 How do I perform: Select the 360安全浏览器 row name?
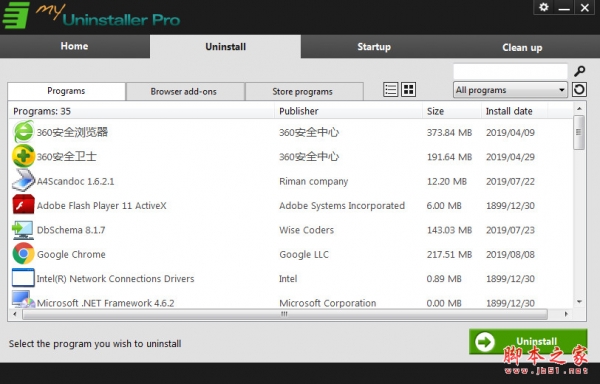[72, 132]
